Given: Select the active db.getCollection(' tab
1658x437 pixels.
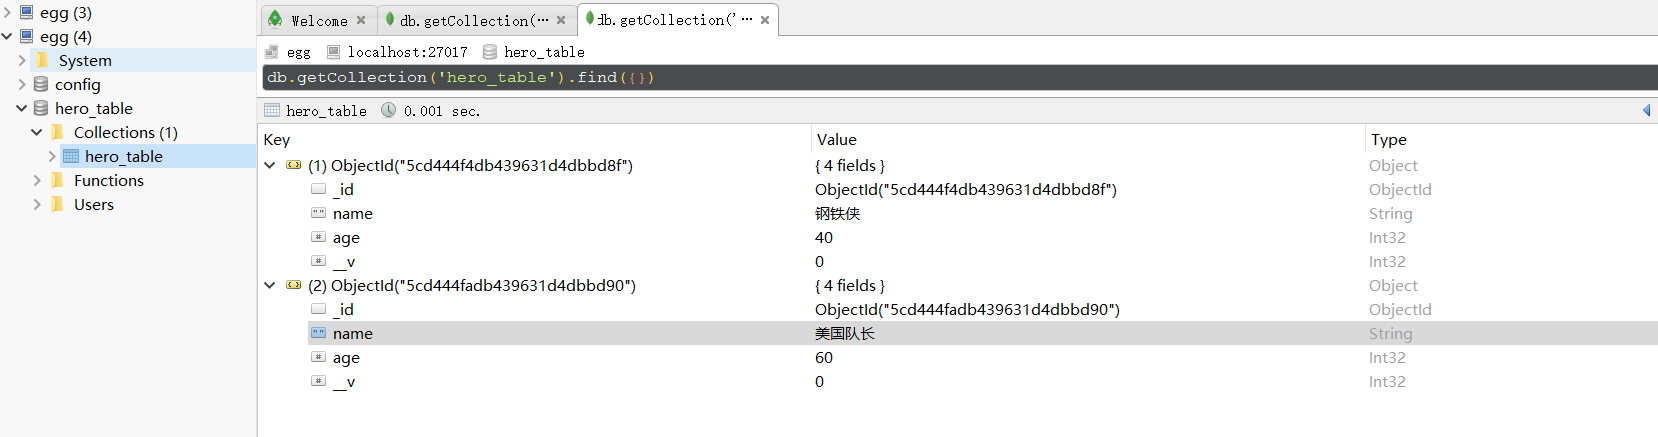Looking at the screenshot, I should pos(677,20).
